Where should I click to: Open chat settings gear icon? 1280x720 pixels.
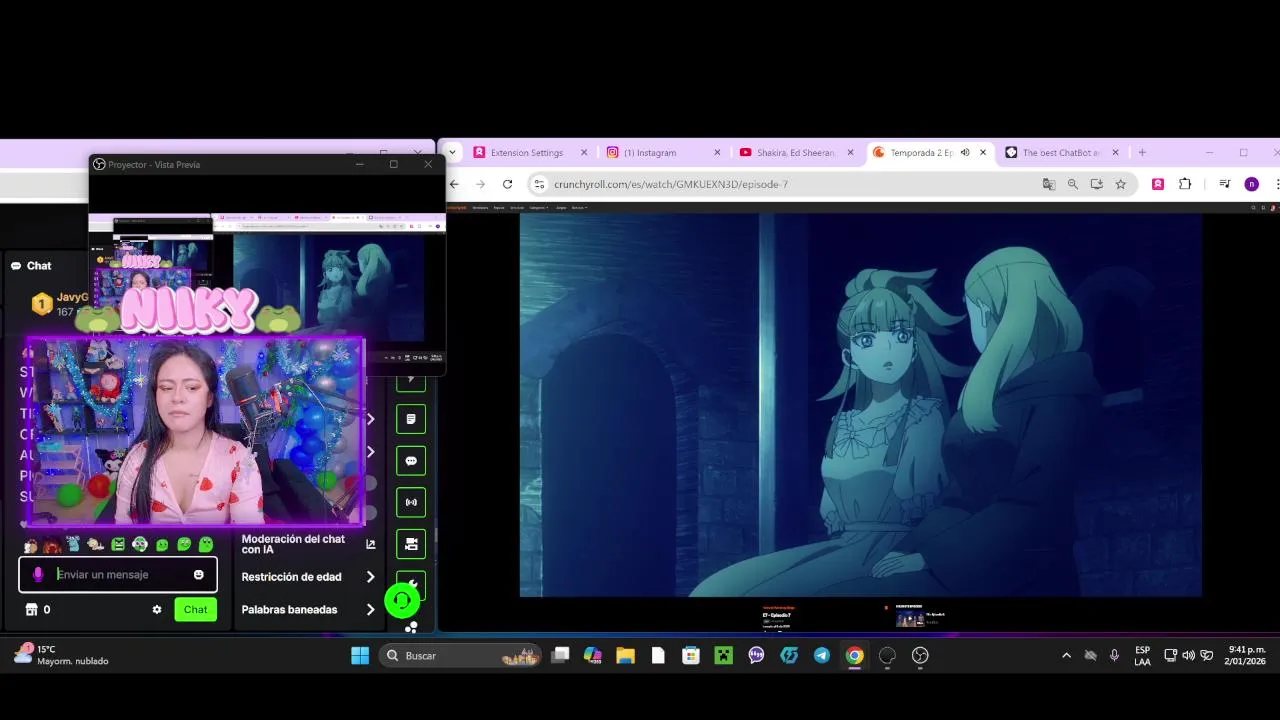point(157,609)
